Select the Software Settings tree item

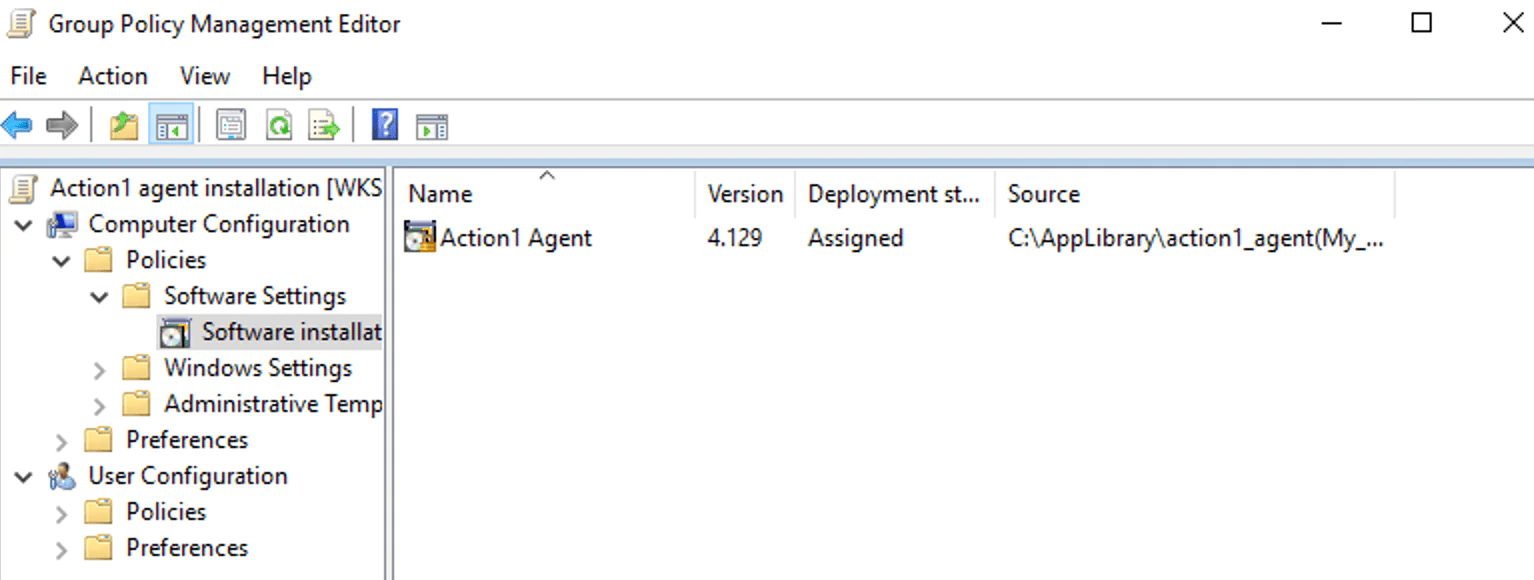255,296
